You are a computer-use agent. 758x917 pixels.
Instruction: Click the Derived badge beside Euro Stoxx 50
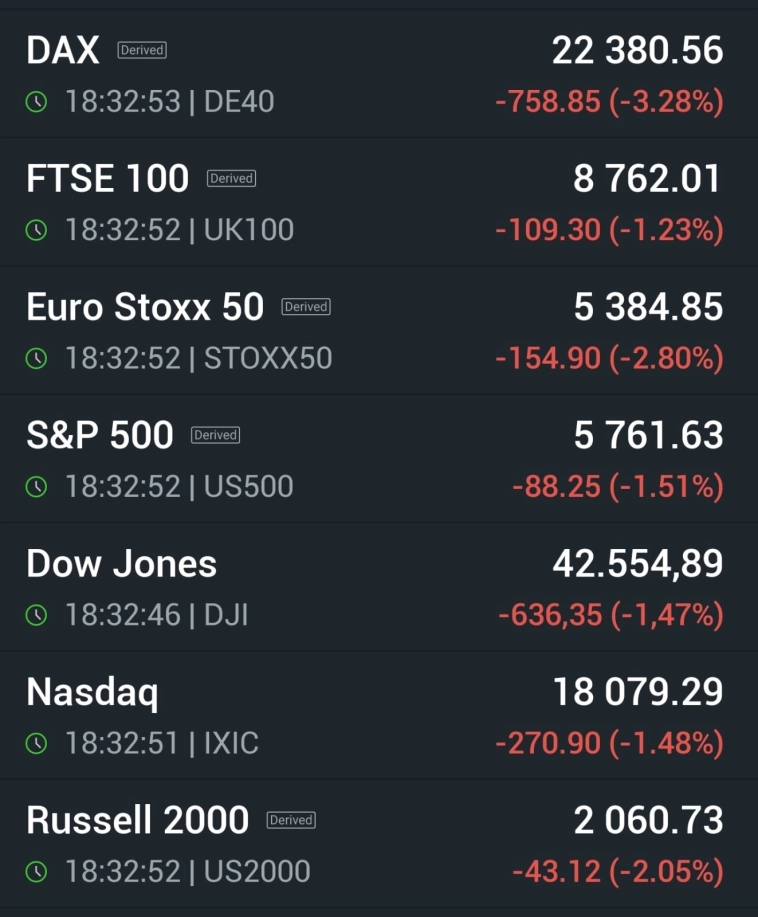306,307
